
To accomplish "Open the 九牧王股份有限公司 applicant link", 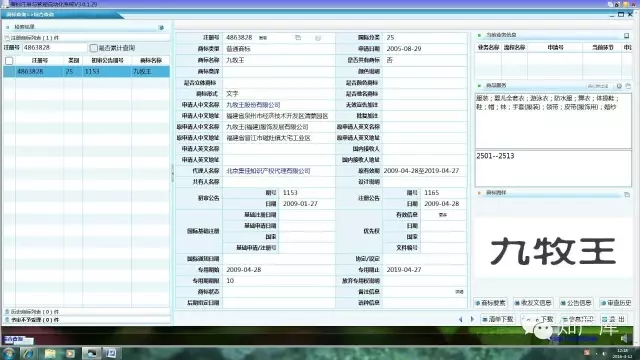I will pos(253,105).
